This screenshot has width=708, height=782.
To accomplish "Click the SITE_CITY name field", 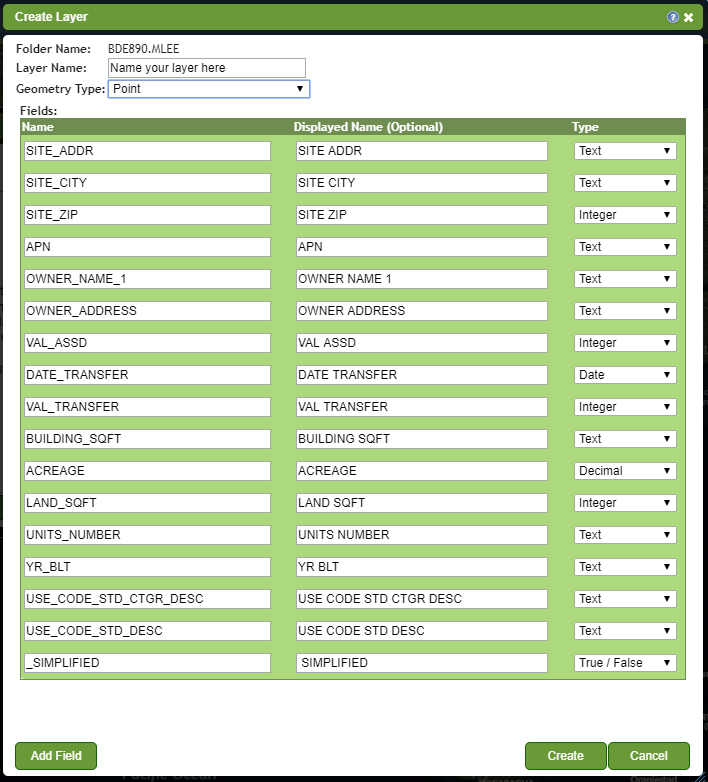I will (147, 183).
